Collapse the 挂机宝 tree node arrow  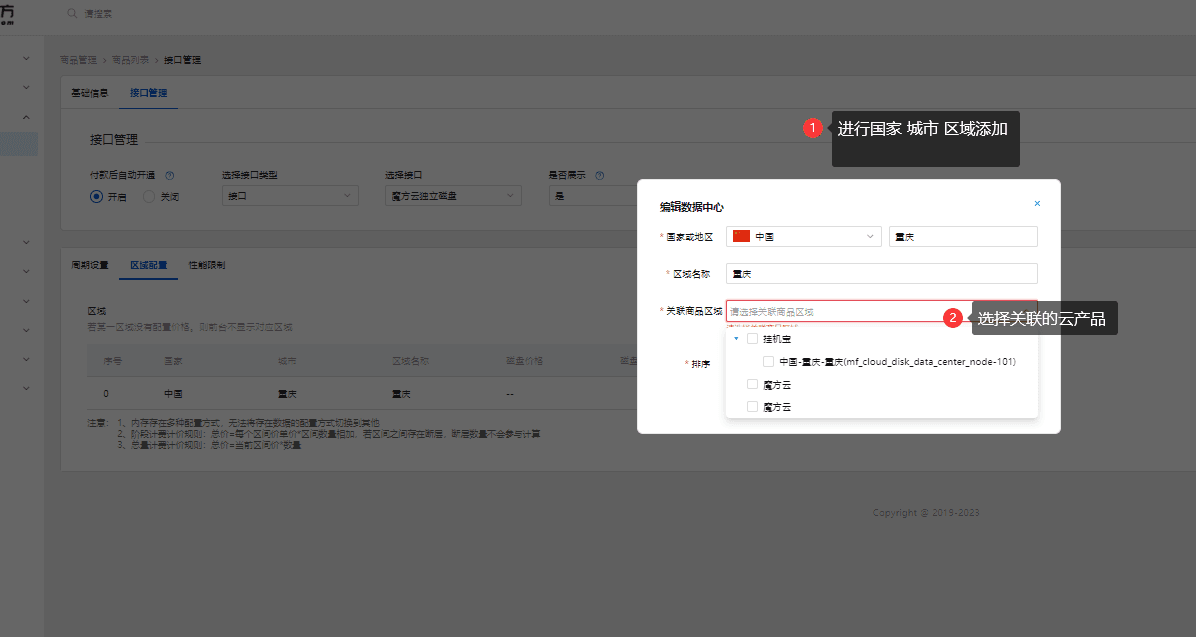(736, 339)
